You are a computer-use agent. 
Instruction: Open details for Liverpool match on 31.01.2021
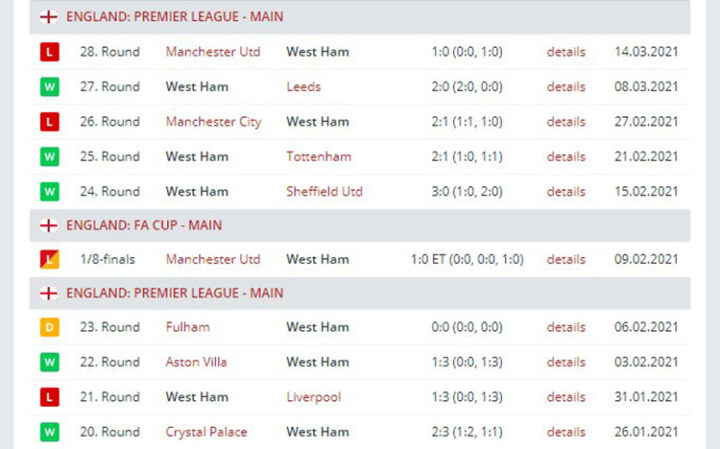click(566, 397)
